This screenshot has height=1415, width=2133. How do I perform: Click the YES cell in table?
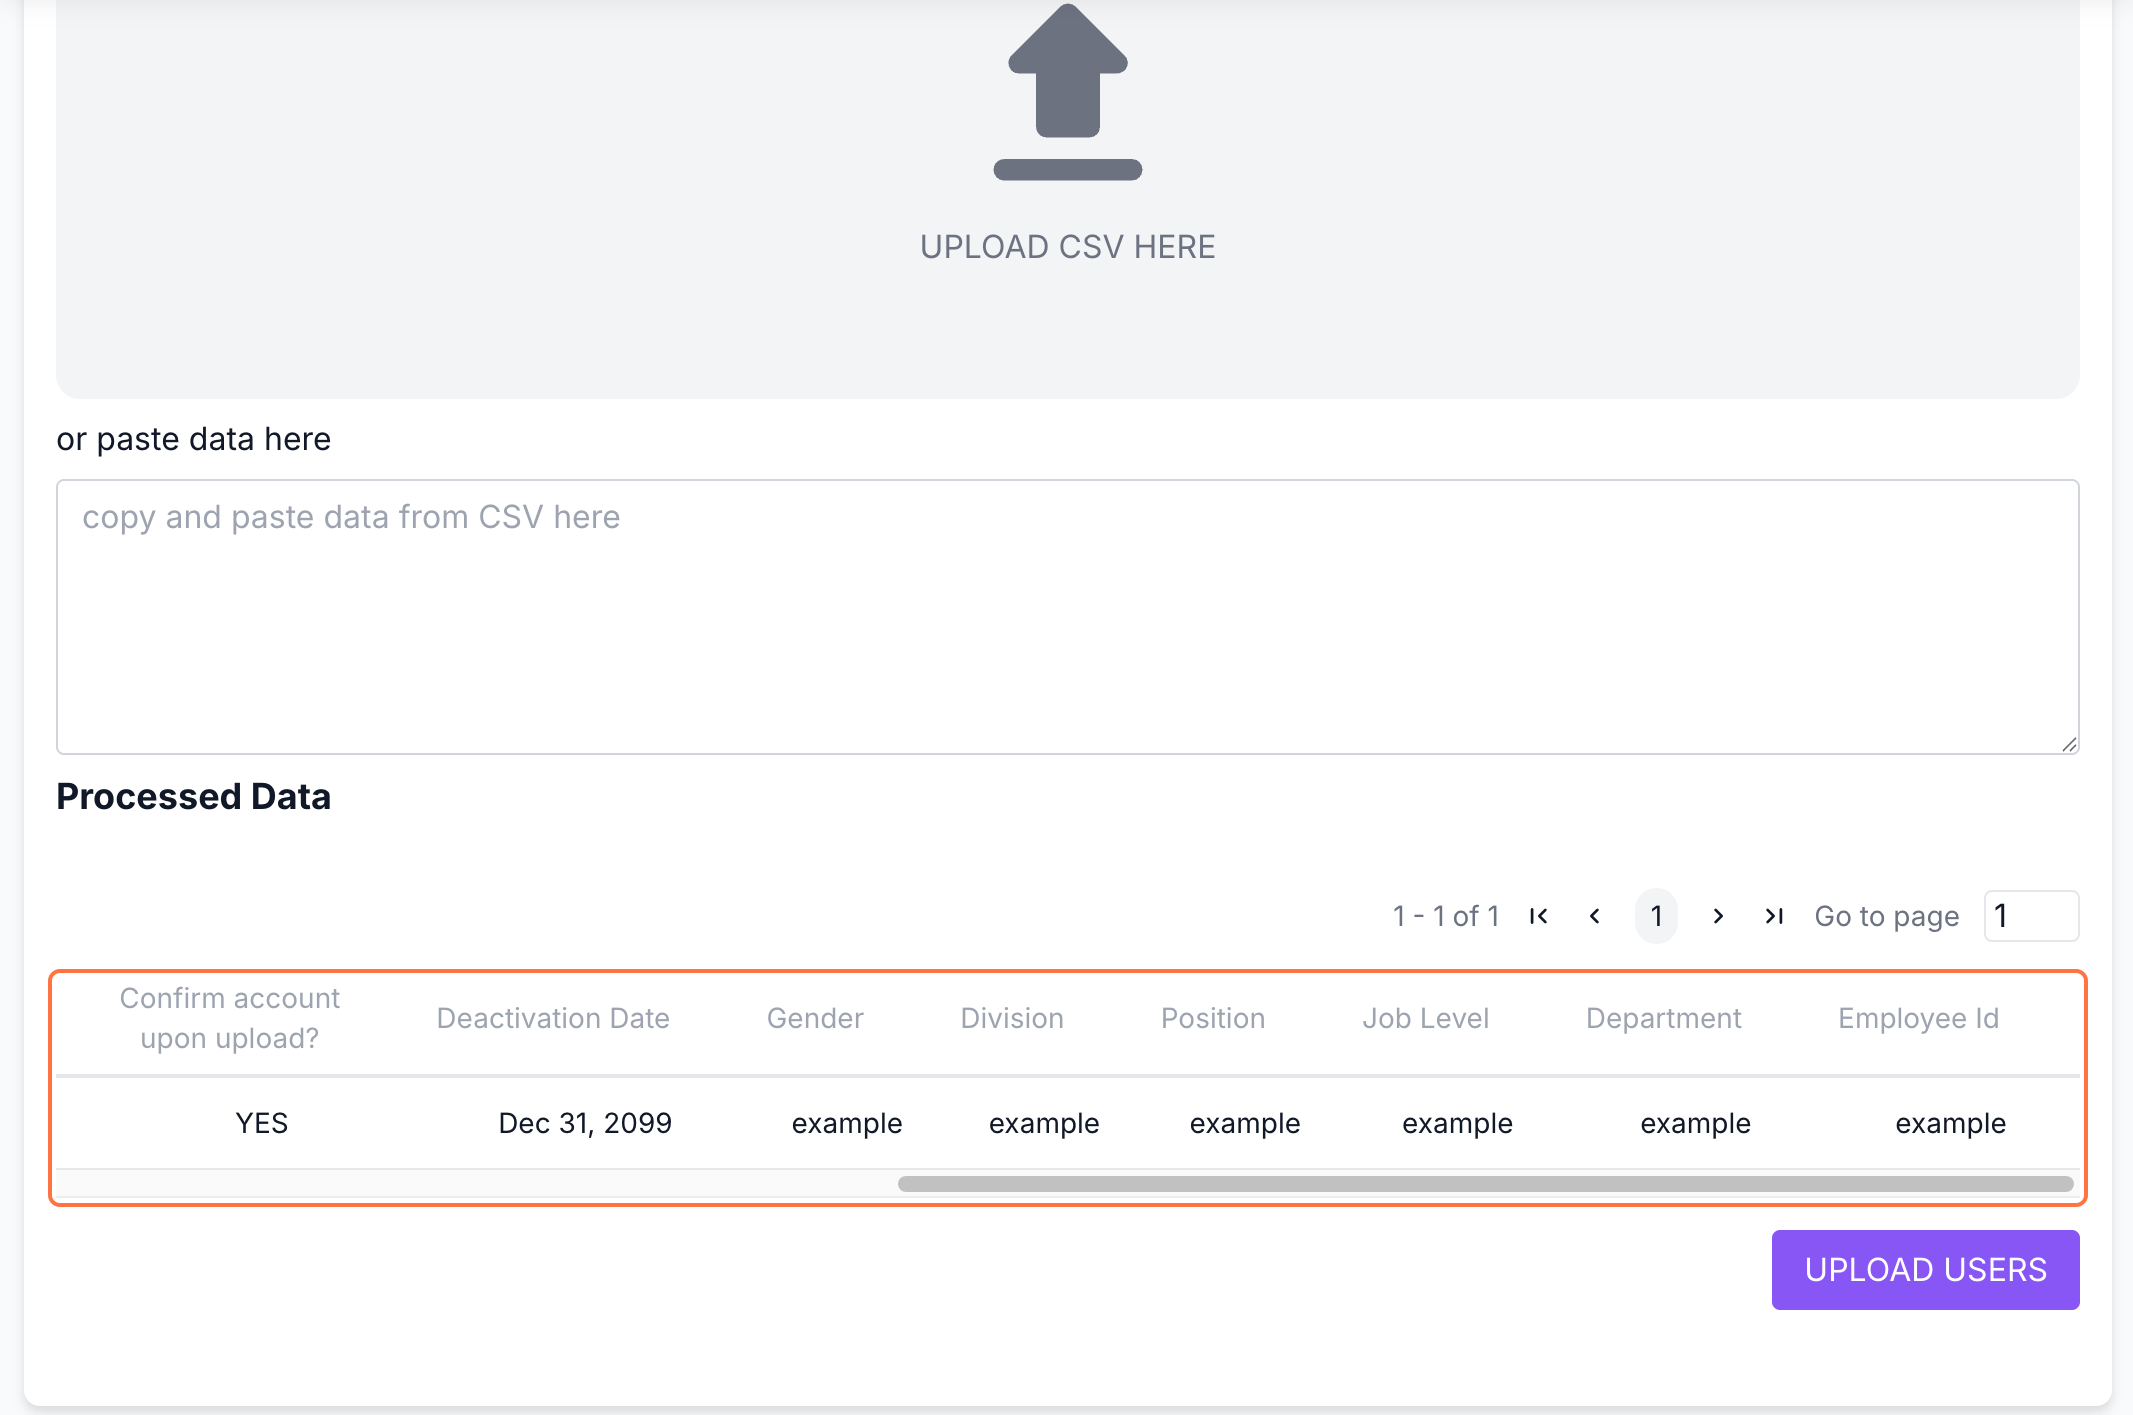[262, 1123]
